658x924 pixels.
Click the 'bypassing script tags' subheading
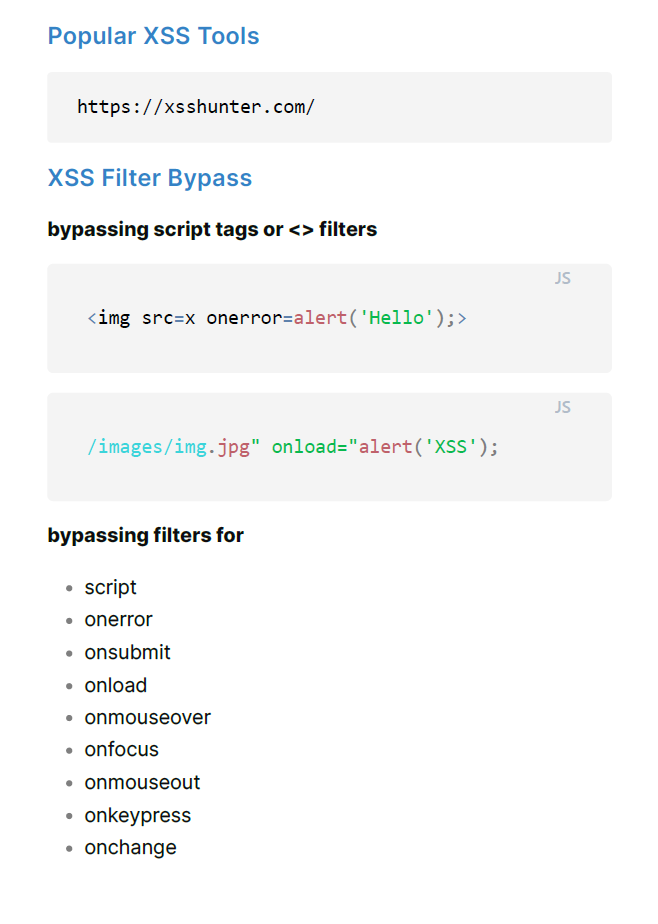(212, 229)
